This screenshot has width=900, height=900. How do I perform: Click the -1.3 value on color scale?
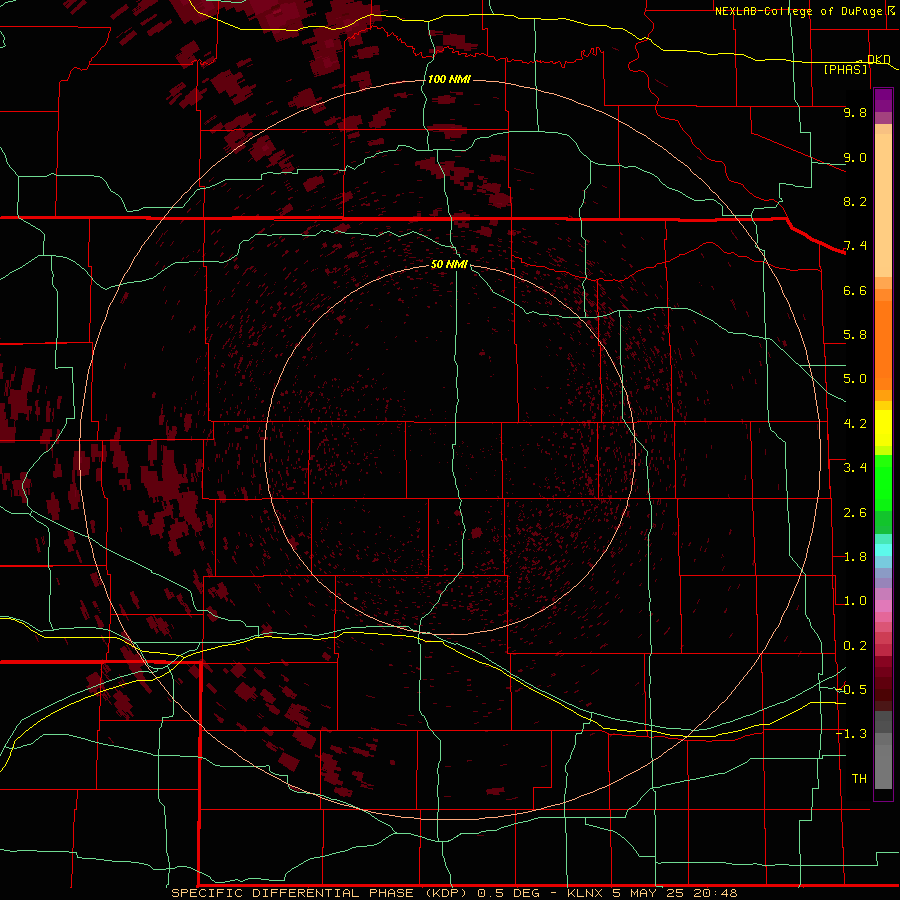click(852, 734)
